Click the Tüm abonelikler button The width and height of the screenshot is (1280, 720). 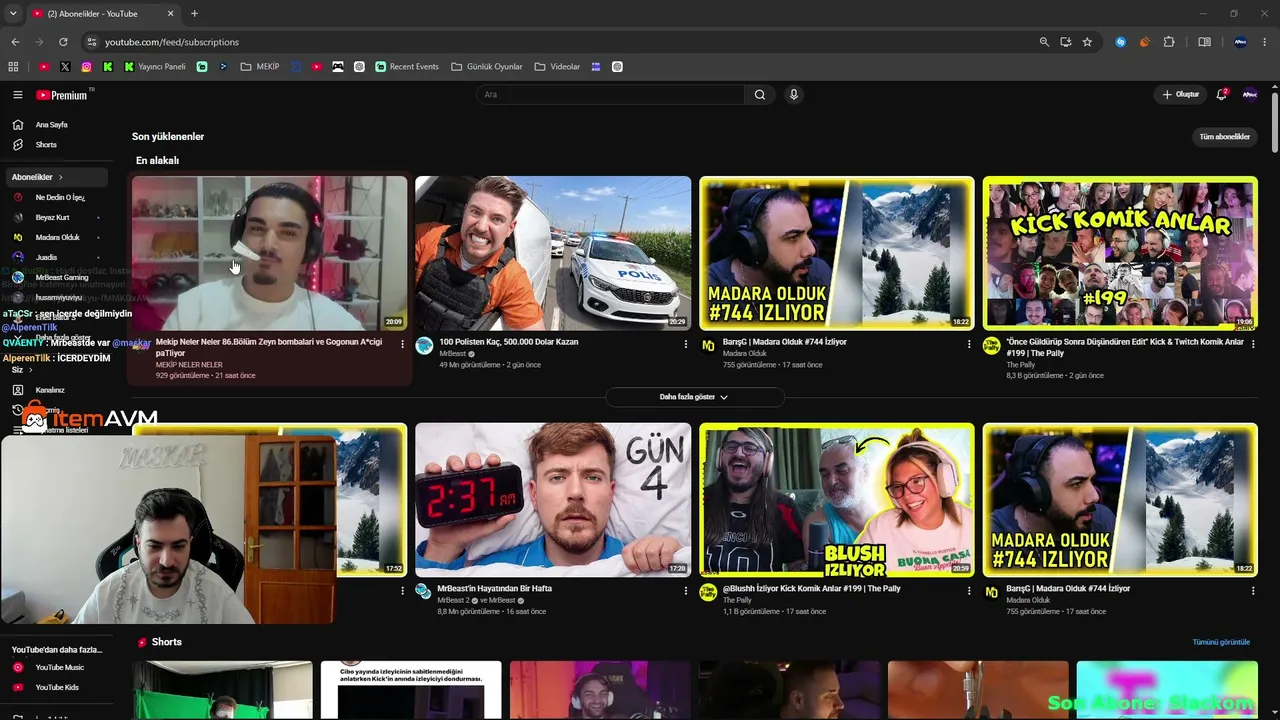1225,137
